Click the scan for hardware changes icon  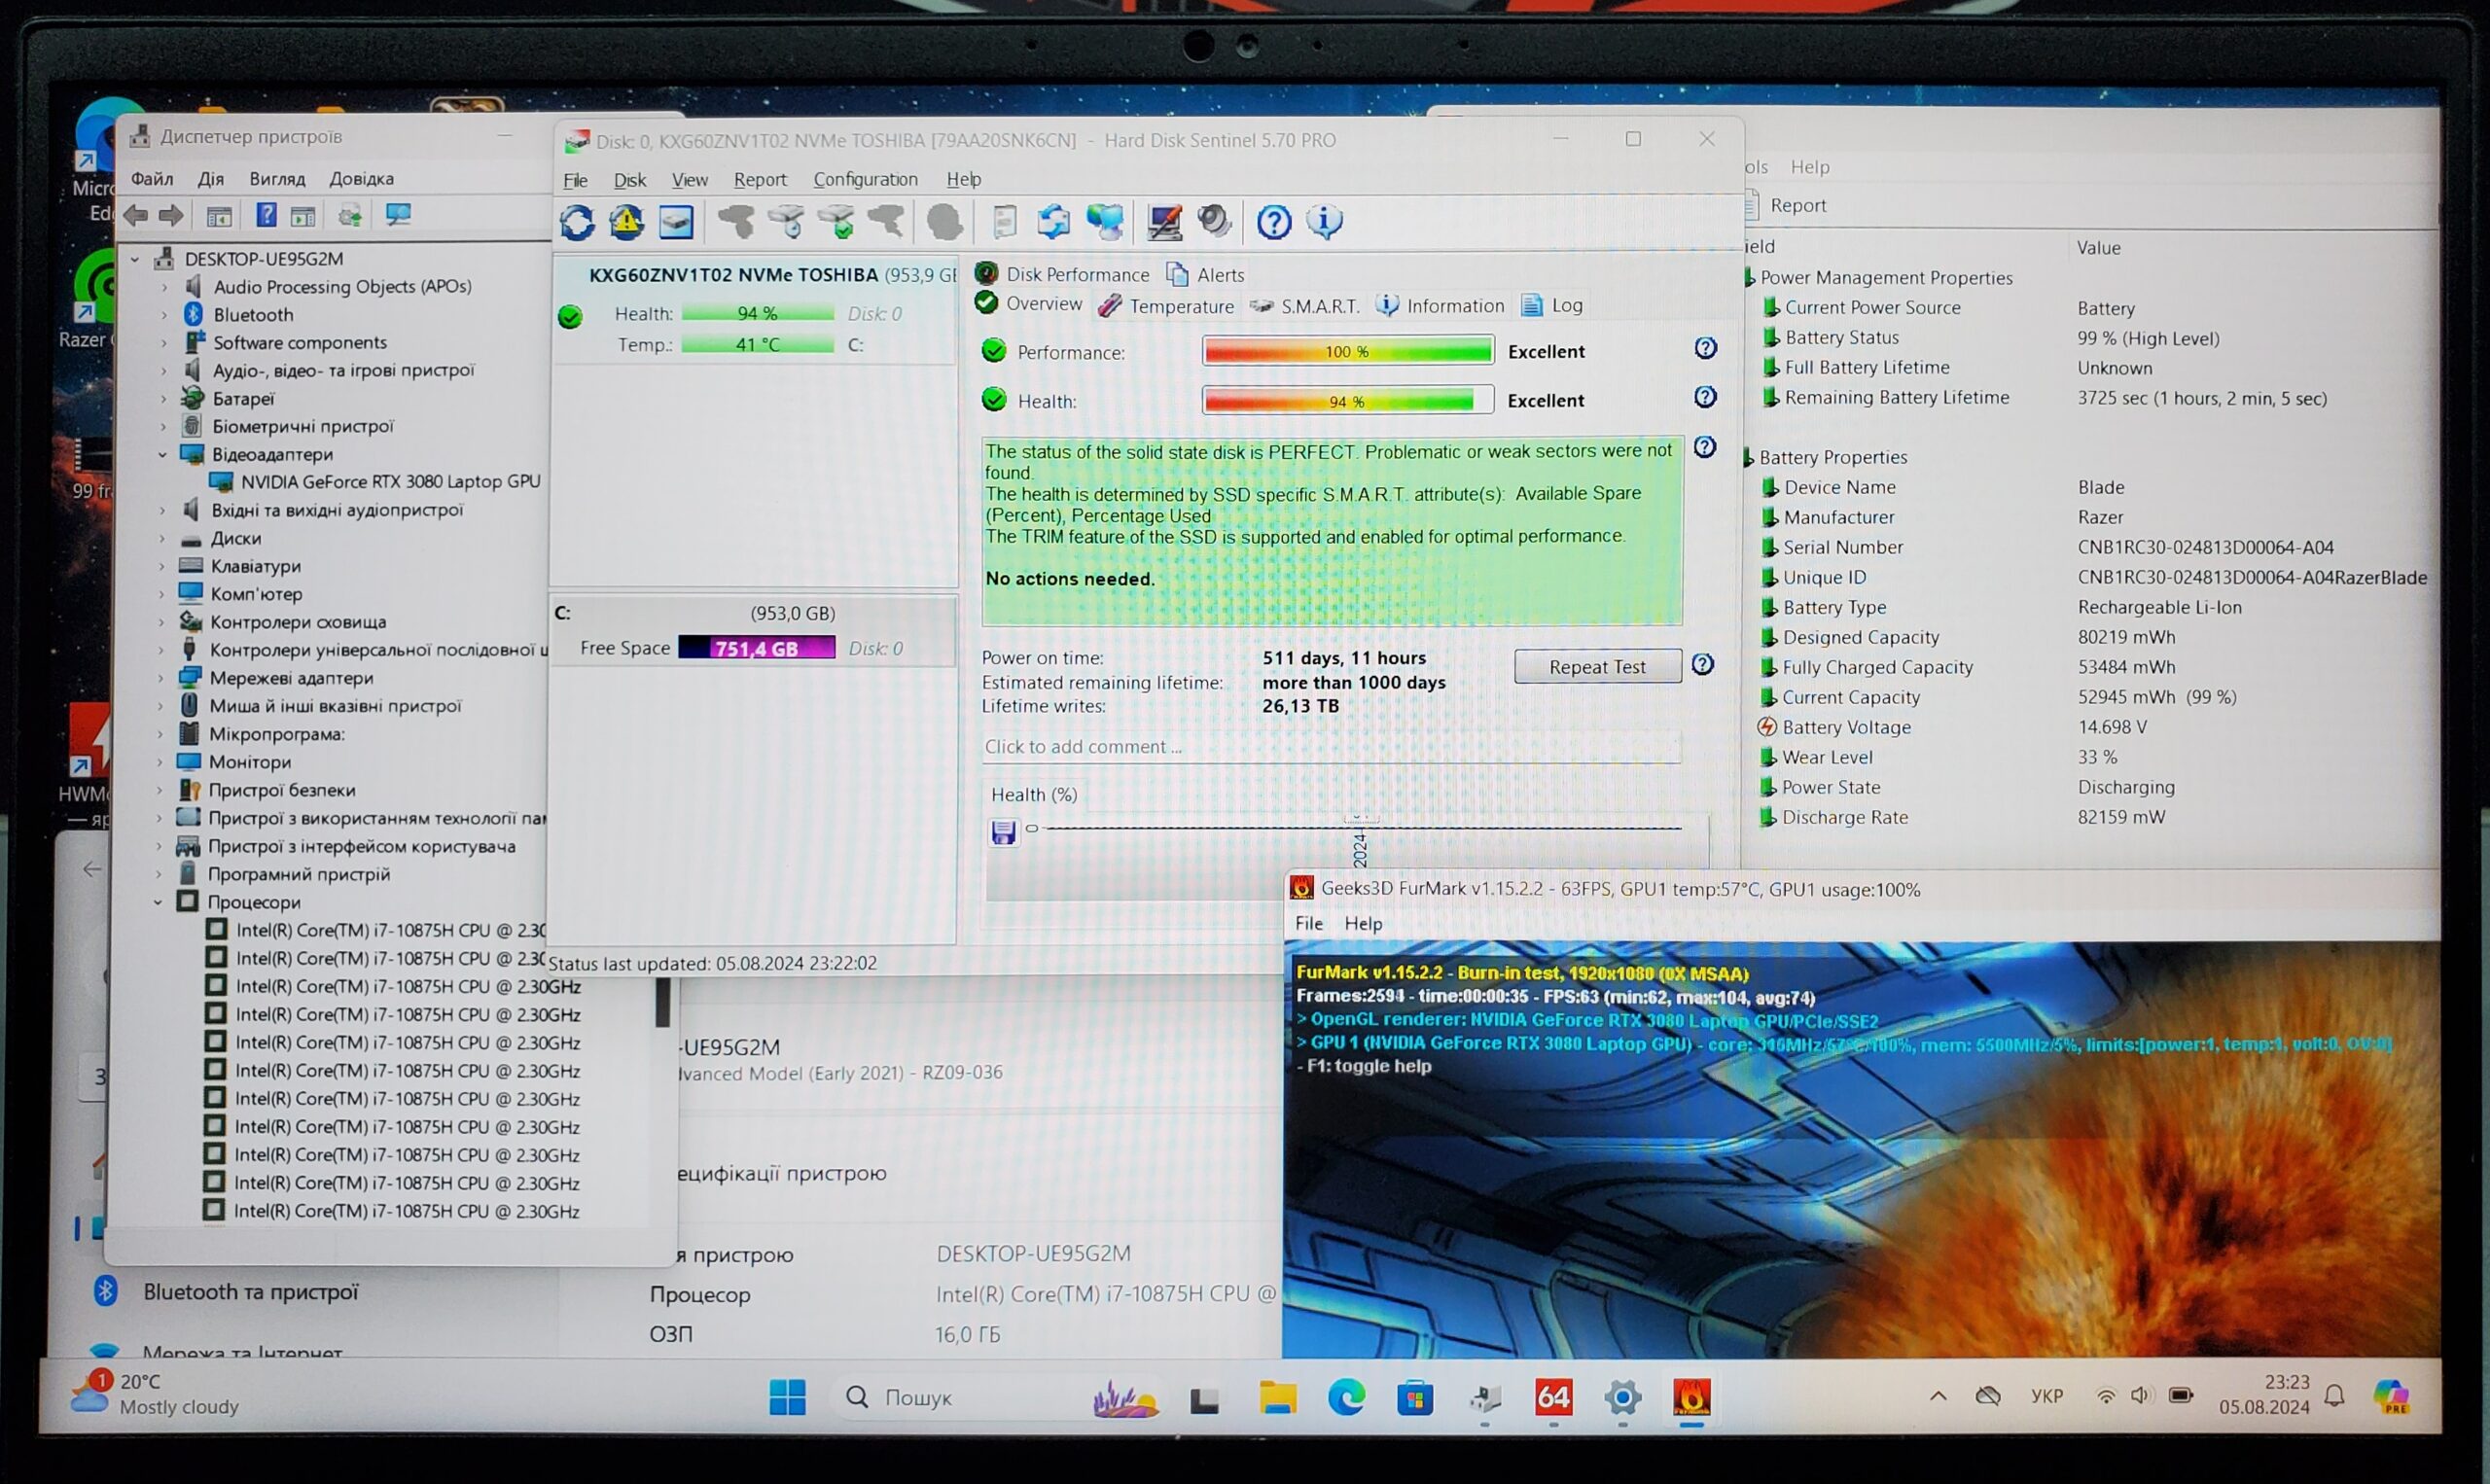pyautogui.click(x=399, y=215)
